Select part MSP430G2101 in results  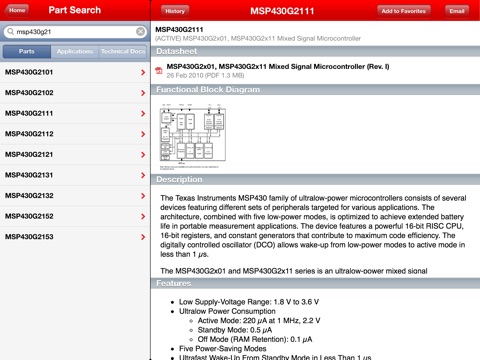coord(75,72)
